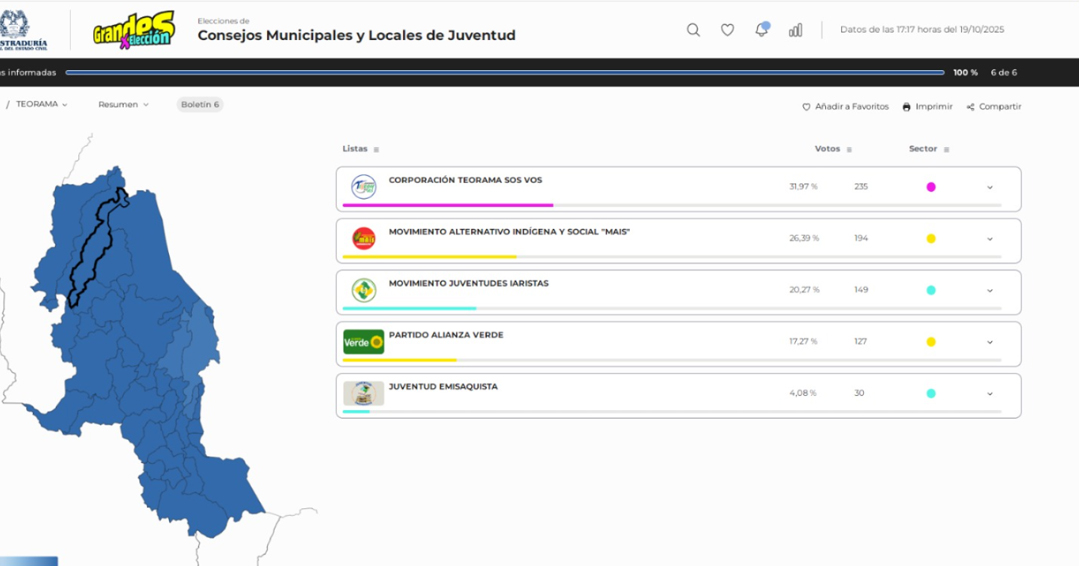Click the 'Sector' column header
Screen dimensions: 1080x566
tap(923, 149)
